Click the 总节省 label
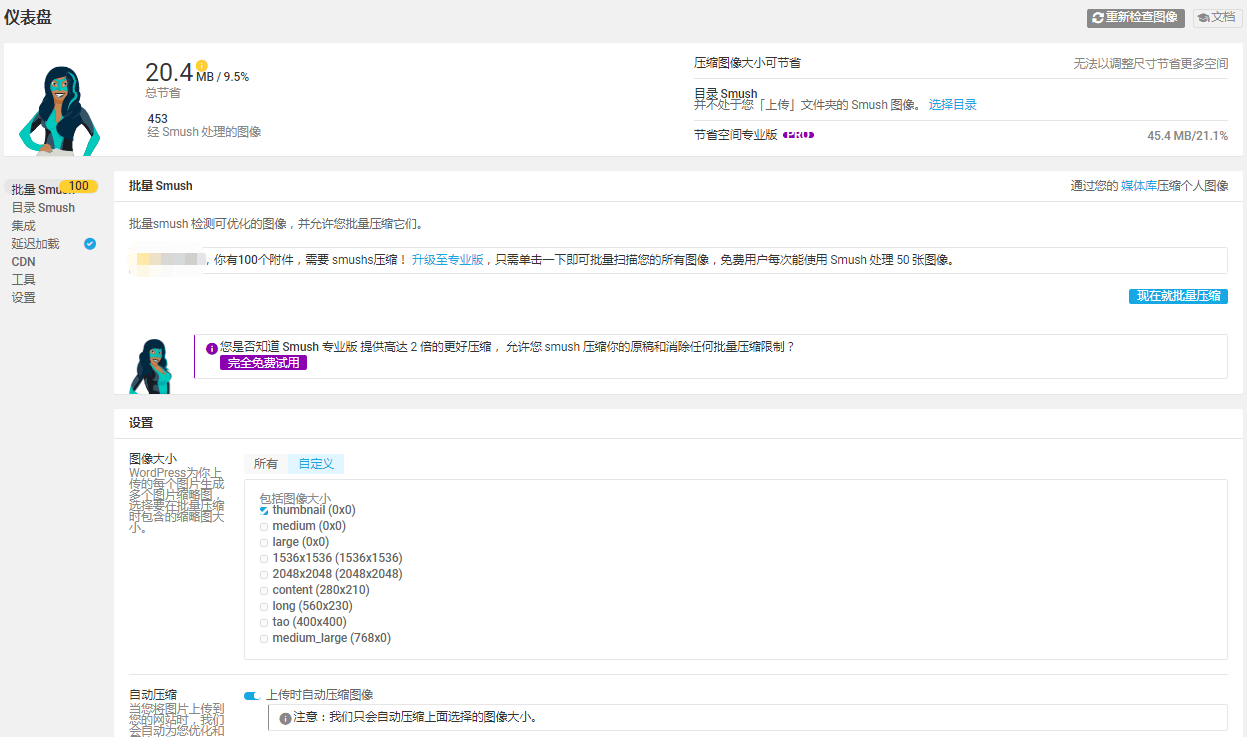The width and height of the screenshot is (1247, 737). click(163, 93)
